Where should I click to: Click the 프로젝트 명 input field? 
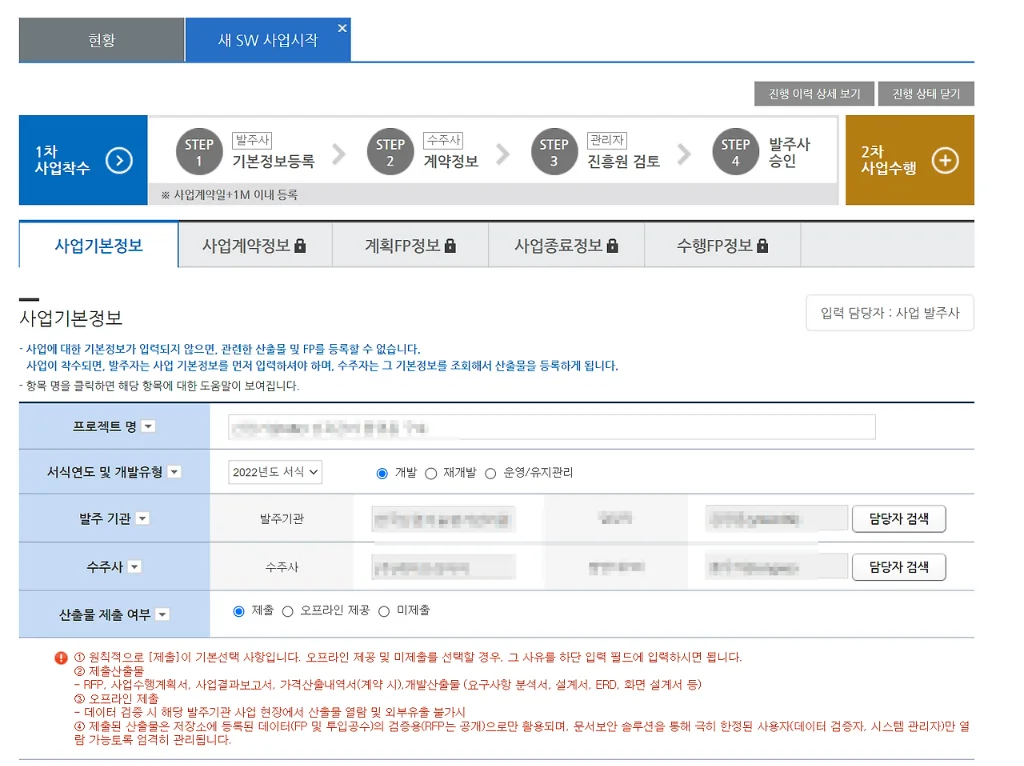click(551, 427)
